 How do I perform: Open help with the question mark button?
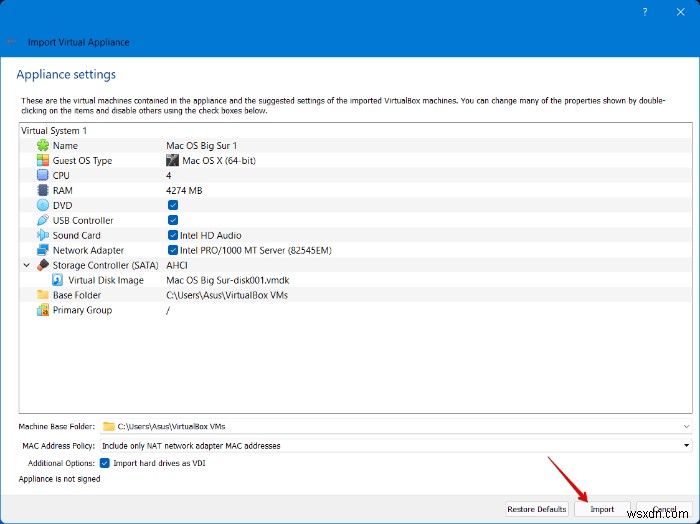(645, 12)
